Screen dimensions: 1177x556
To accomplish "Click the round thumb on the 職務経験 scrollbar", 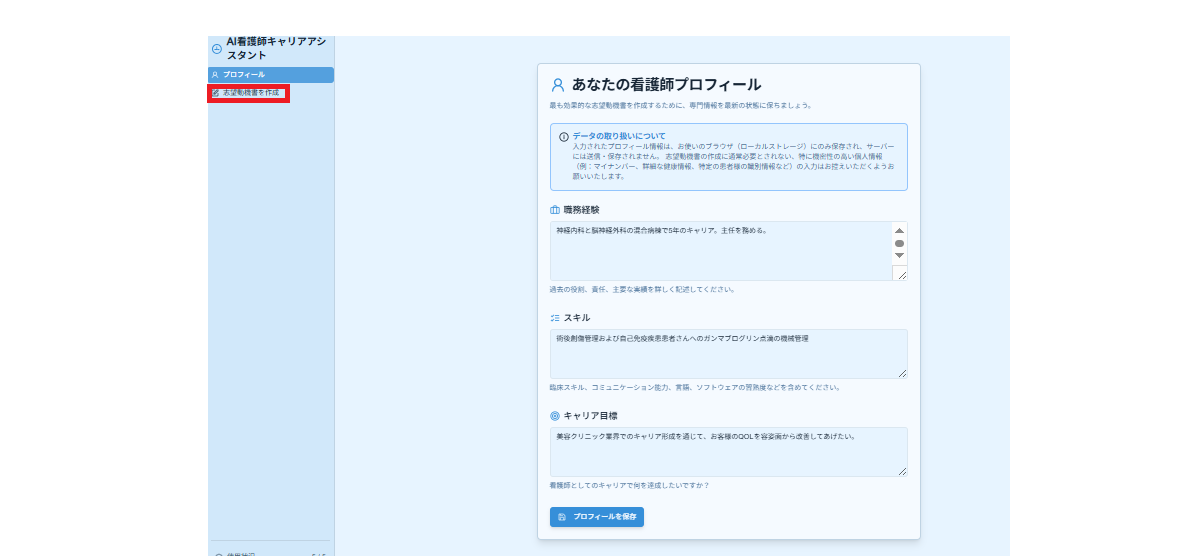I will [899, 243].
